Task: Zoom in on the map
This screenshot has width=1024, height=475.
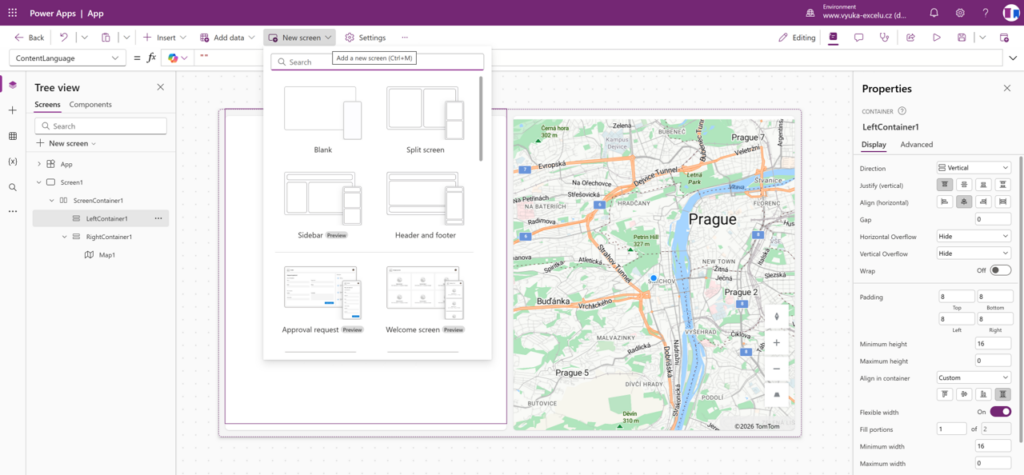Action: tap(776, 342)
